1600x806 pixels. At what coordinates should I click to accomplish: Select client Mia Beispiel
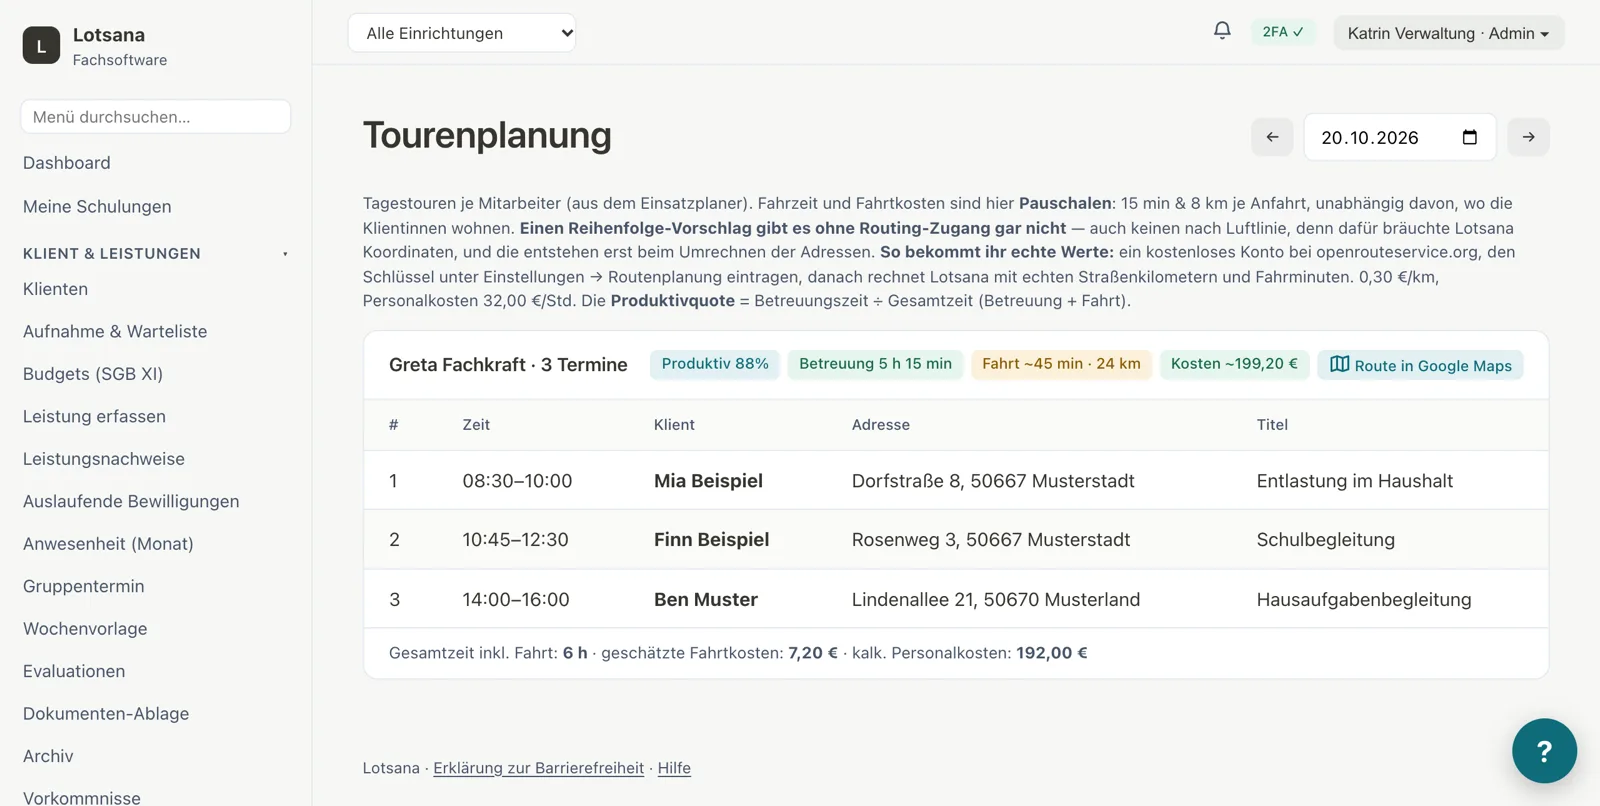[x=708, y=481]
